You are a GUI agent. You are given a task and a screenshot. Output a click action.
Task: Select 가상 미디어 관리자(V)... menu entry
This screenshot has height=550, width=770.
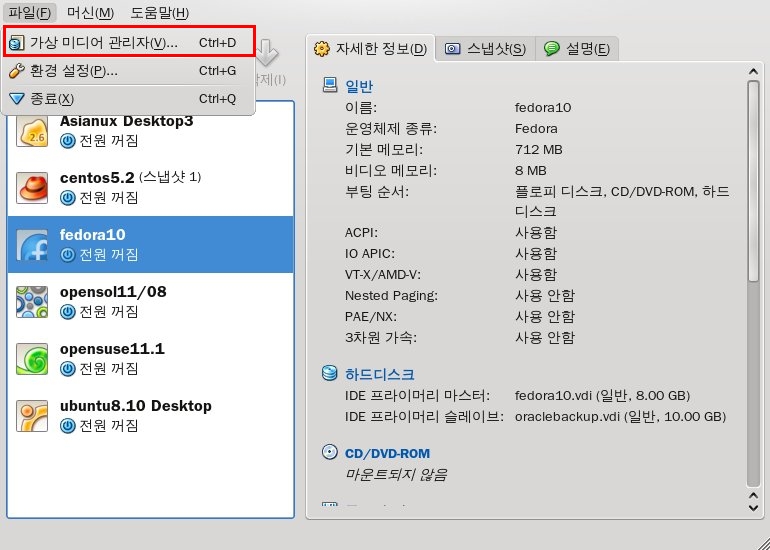point(129,42)
